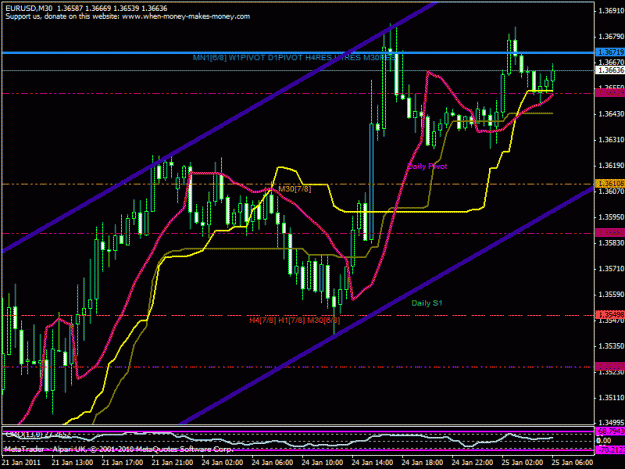Viewport: 625px width, 469px height.
Task: Click the magenta 68.7943 indicator level tag
Action: (610, 431)
